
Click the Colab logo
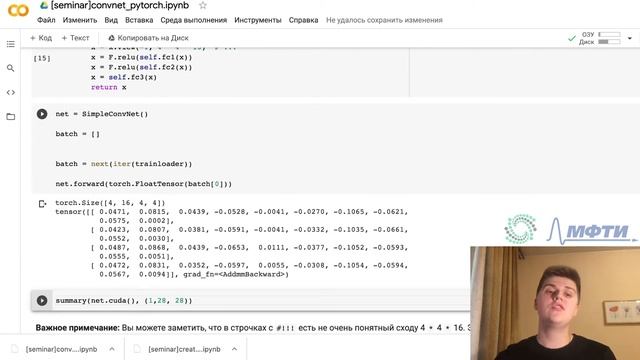tap(18, 10)
